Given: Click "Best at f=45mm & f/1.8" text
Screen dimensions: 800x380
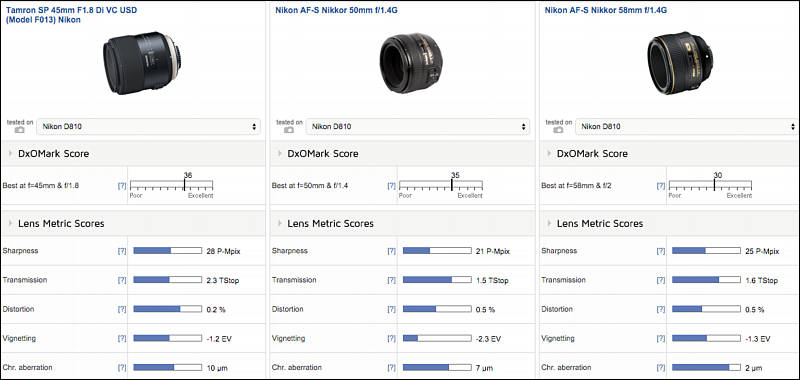Looking at the screenshot, I should tap(41, 186).
